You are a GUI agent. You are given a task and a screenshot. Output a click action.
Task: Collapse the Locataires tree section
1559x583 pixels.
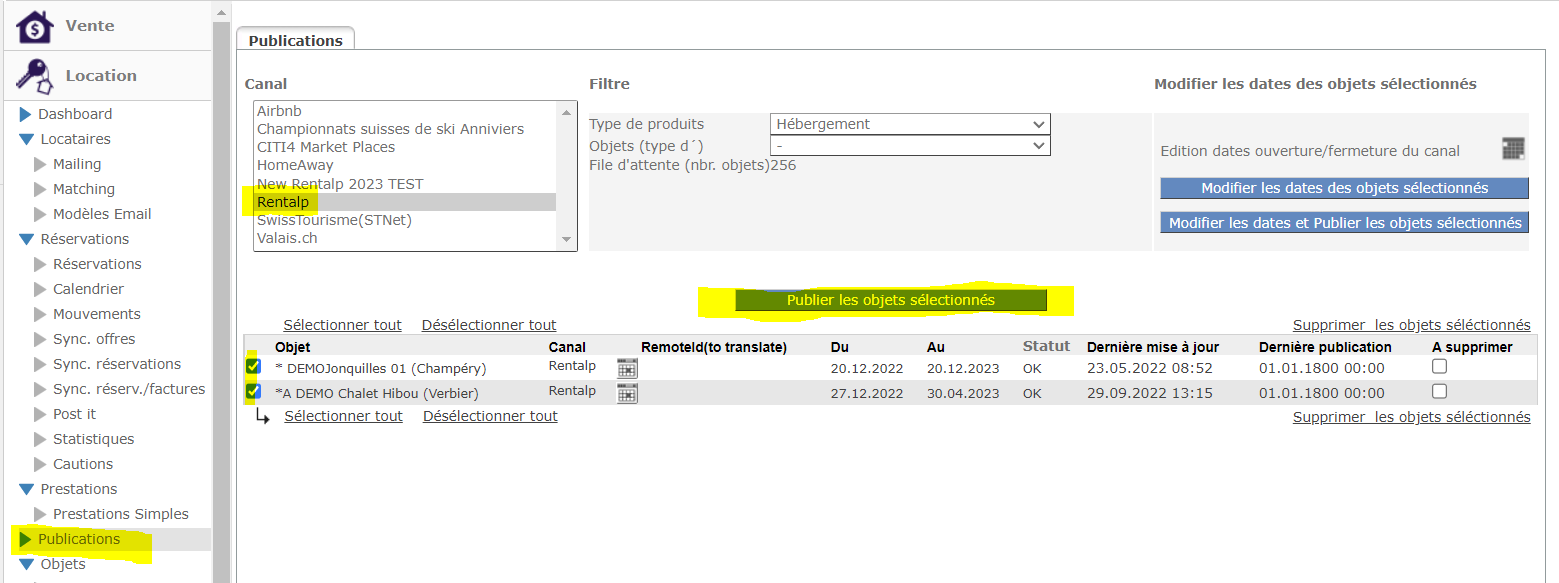click(26, 139)
